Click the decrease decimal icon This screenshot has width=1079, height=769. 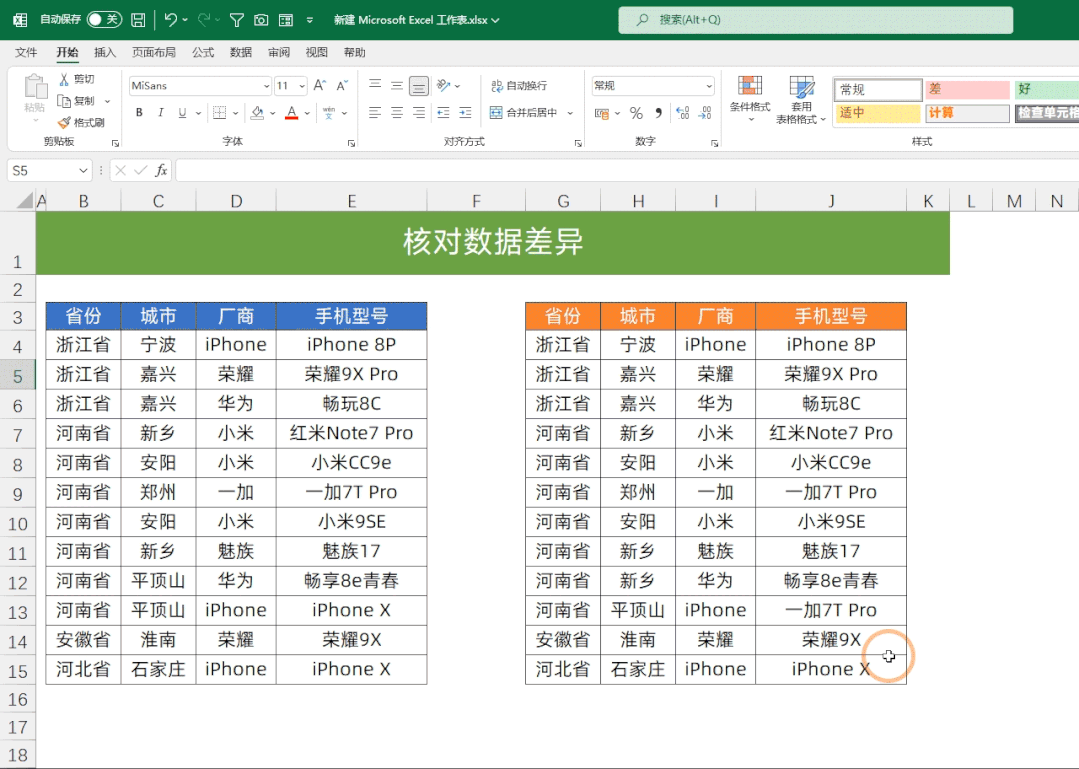click(x=705, y=113)
